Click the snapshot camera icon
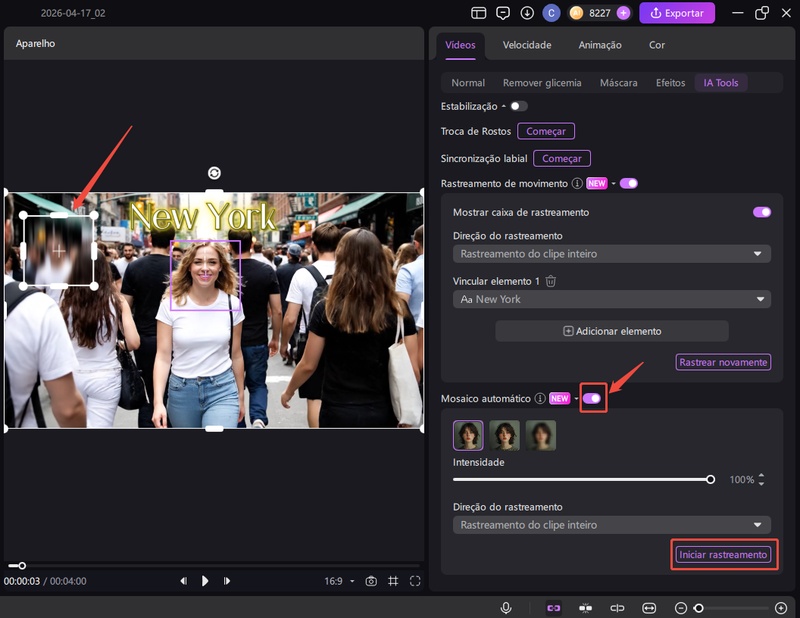The width and height of the screenshot is (800, 618). click(x=371, y=581)
